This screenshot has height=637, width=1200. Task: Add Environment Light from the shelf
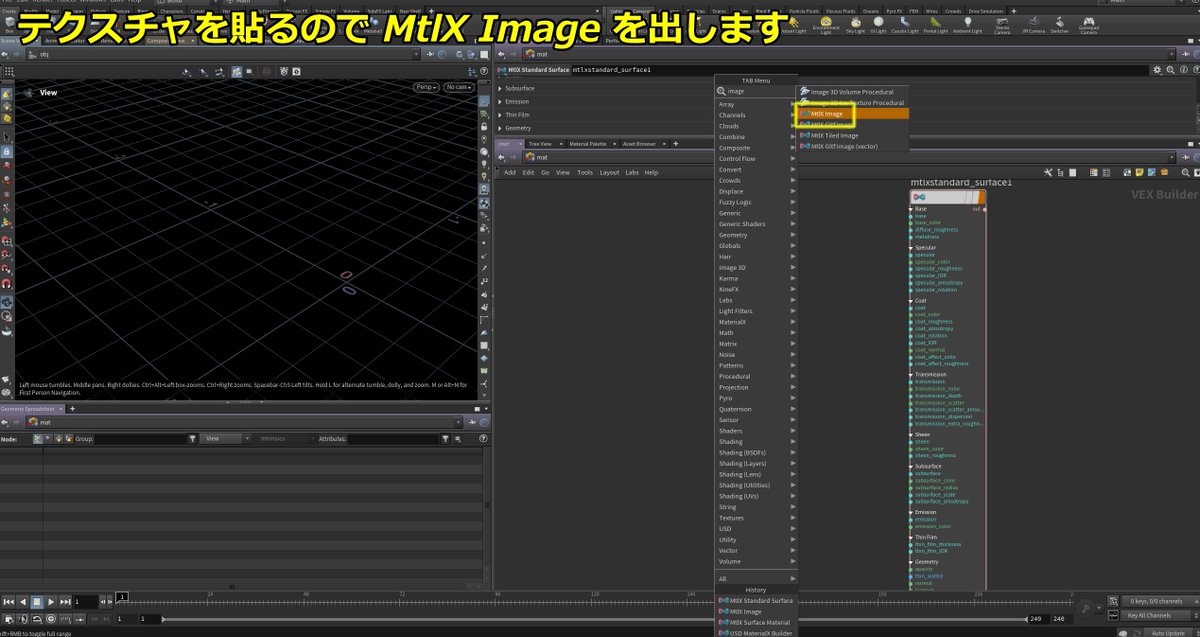tap(826, 25)
